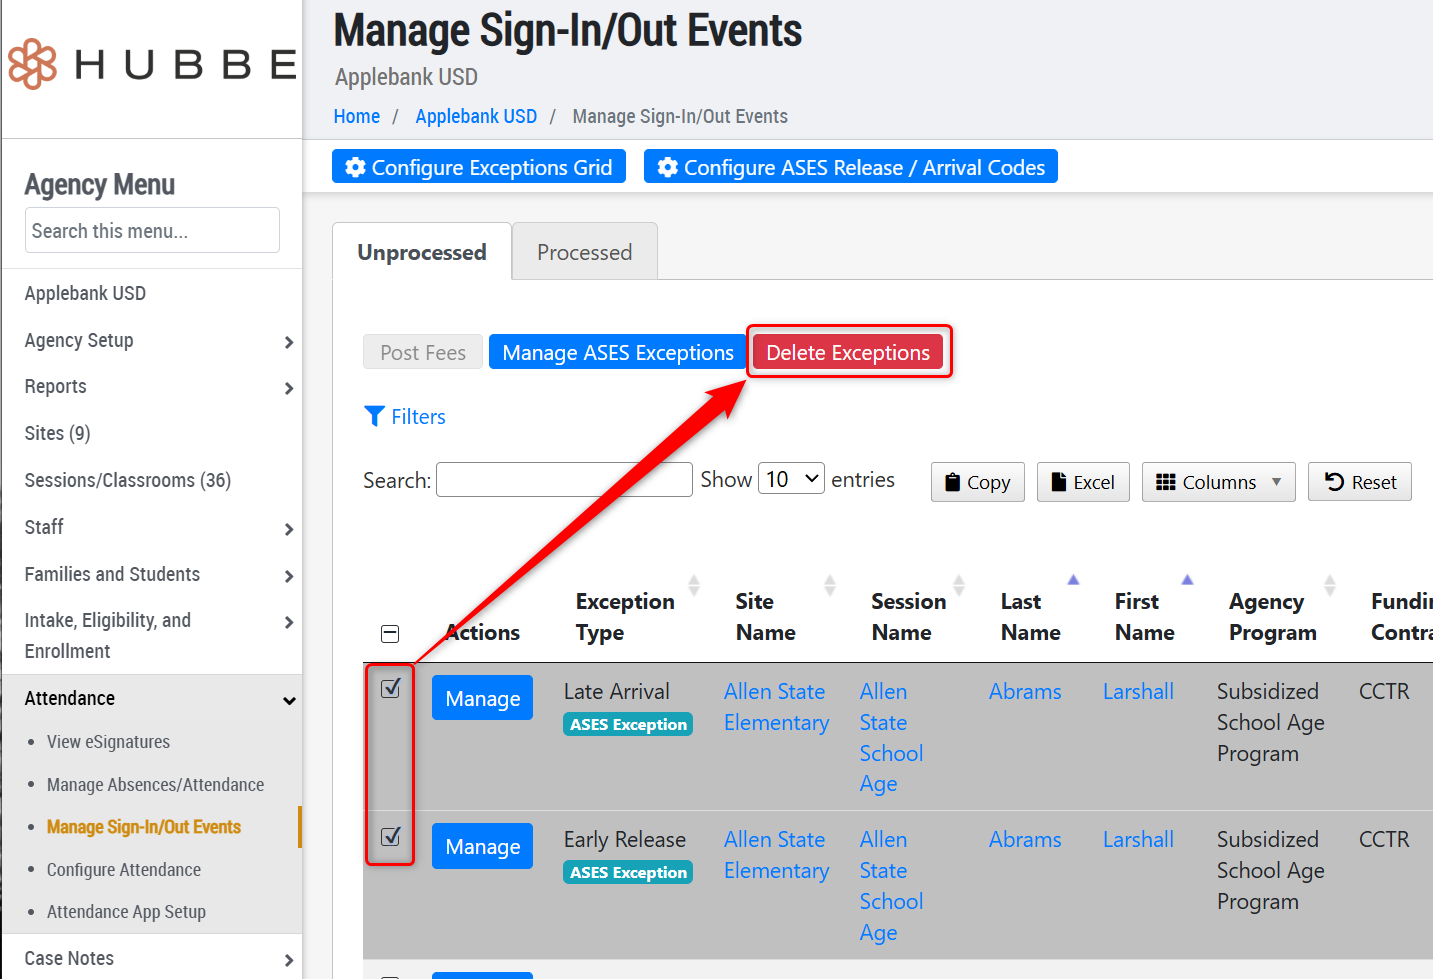Image resolution: width=1433 pixels, height=979 pixels.
Task: Change the Show entries count dropdown
Action: pos(791,480)
